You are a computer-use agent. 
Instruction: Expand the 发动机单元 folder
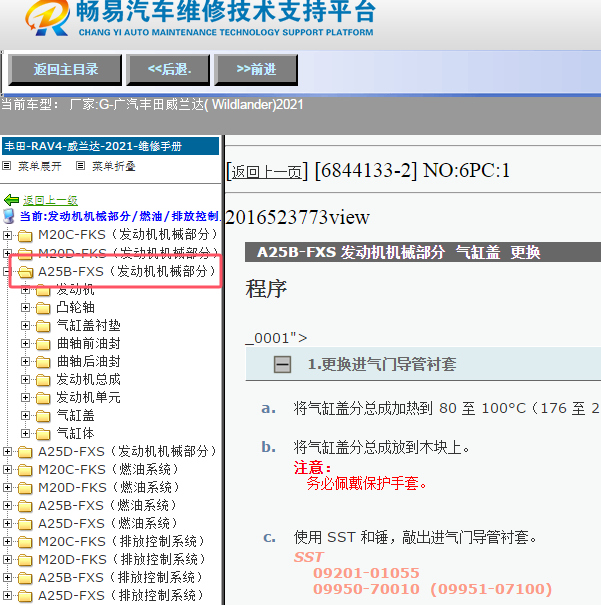[x=25, y=397]
